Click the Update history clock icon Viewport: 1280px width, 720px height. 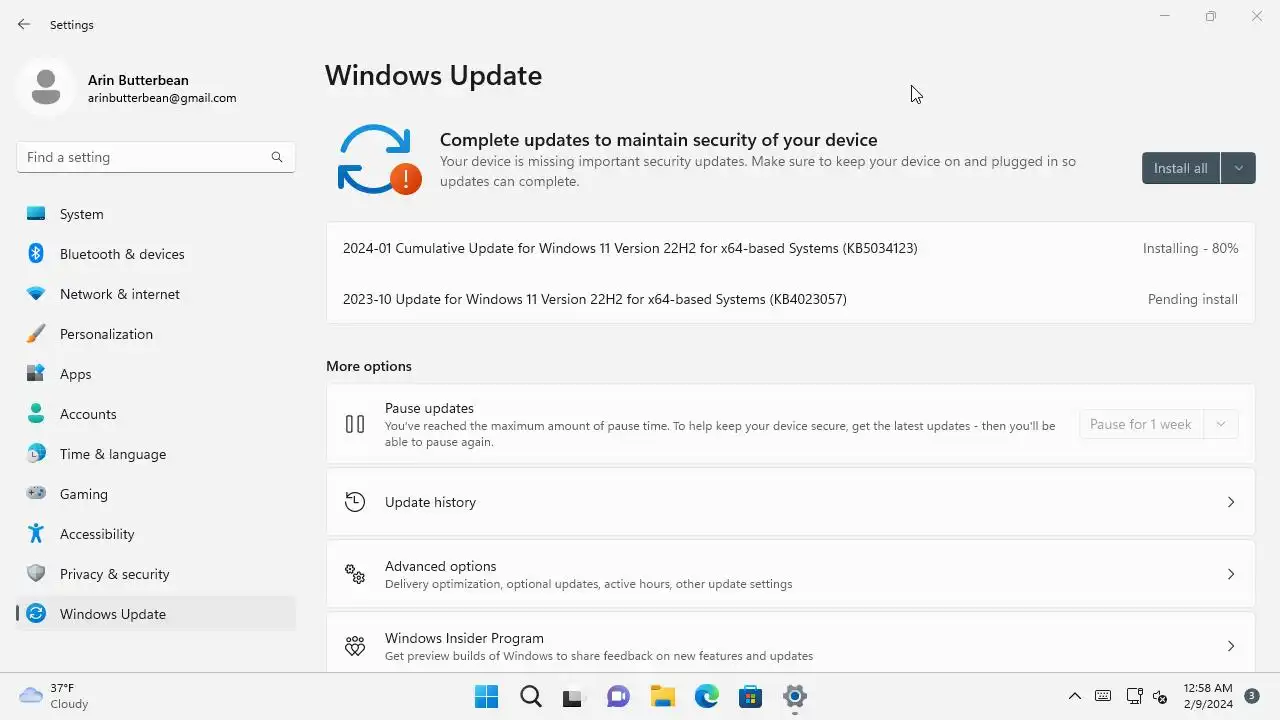pos(355,502)
